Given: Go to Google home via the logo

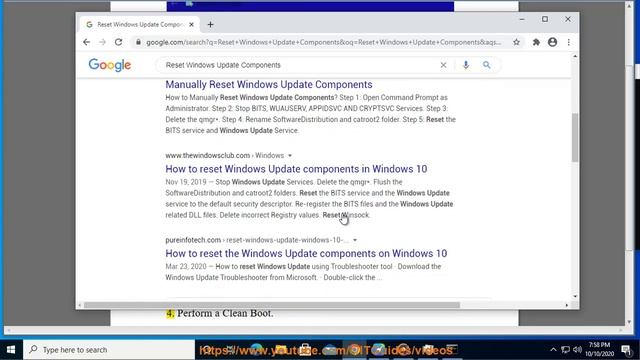Looking at the screenshot, I should click(110, 65).
